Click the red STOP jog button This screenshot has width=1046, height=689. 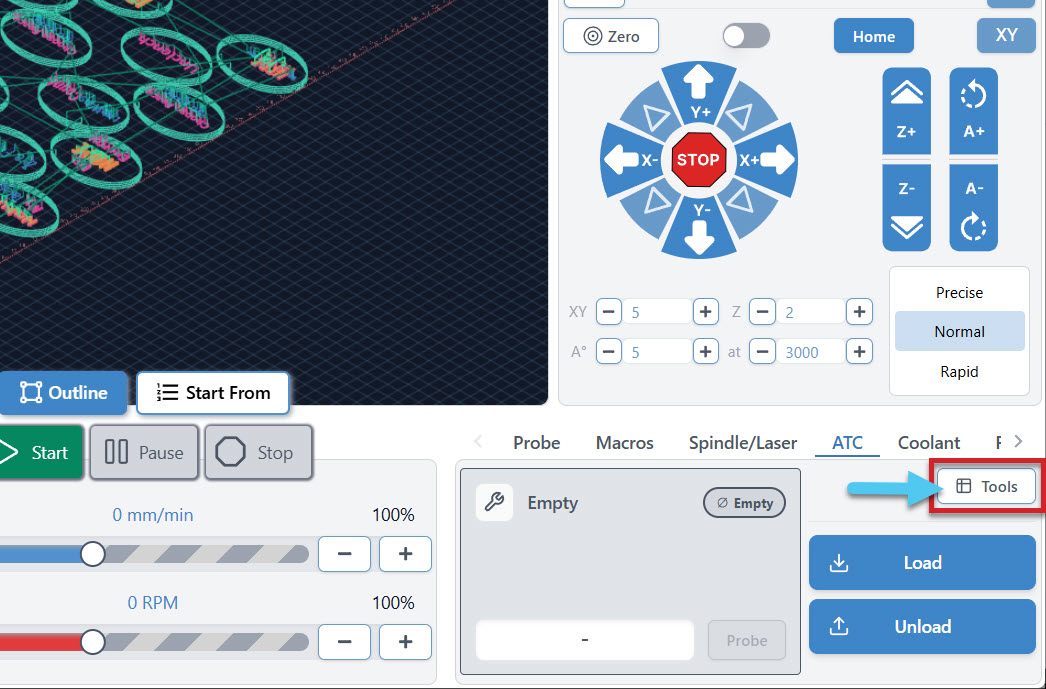point(698,160)
